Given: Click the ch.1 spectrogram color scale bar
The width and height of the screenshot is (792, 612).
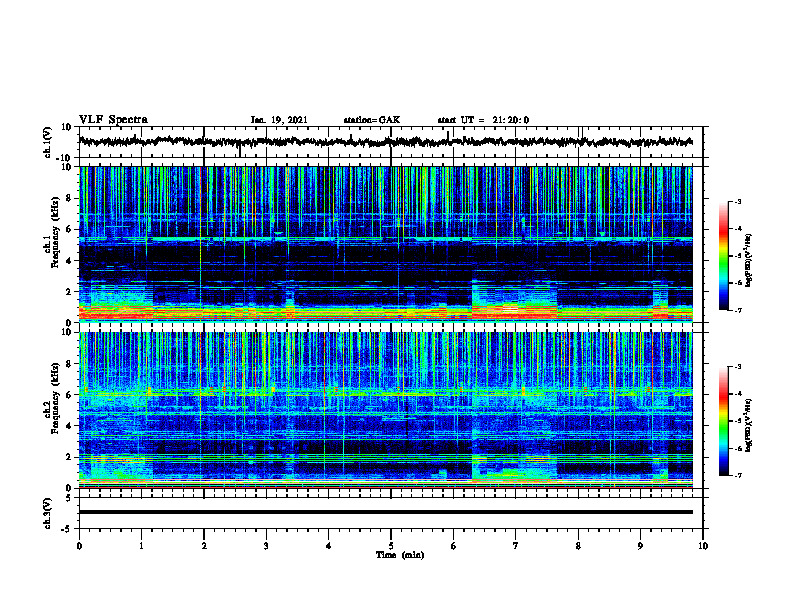Looking at the screenshot, I should click(724, 256).
